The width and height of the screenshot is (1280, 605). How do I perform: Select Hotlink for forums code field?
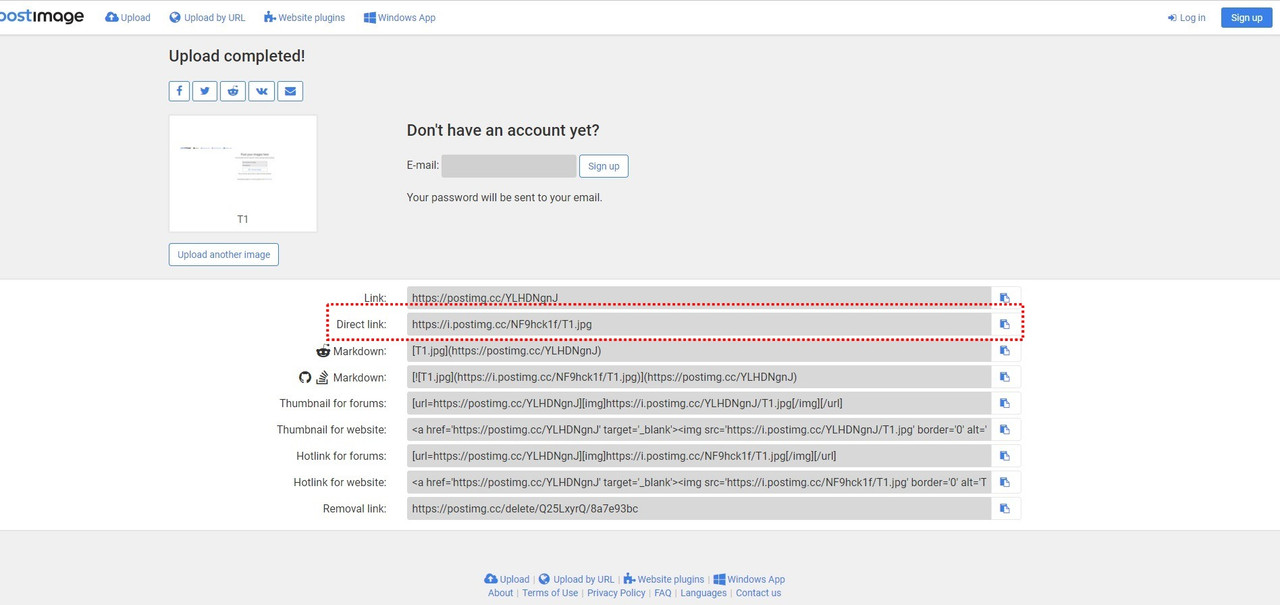[x=699, y=456]
